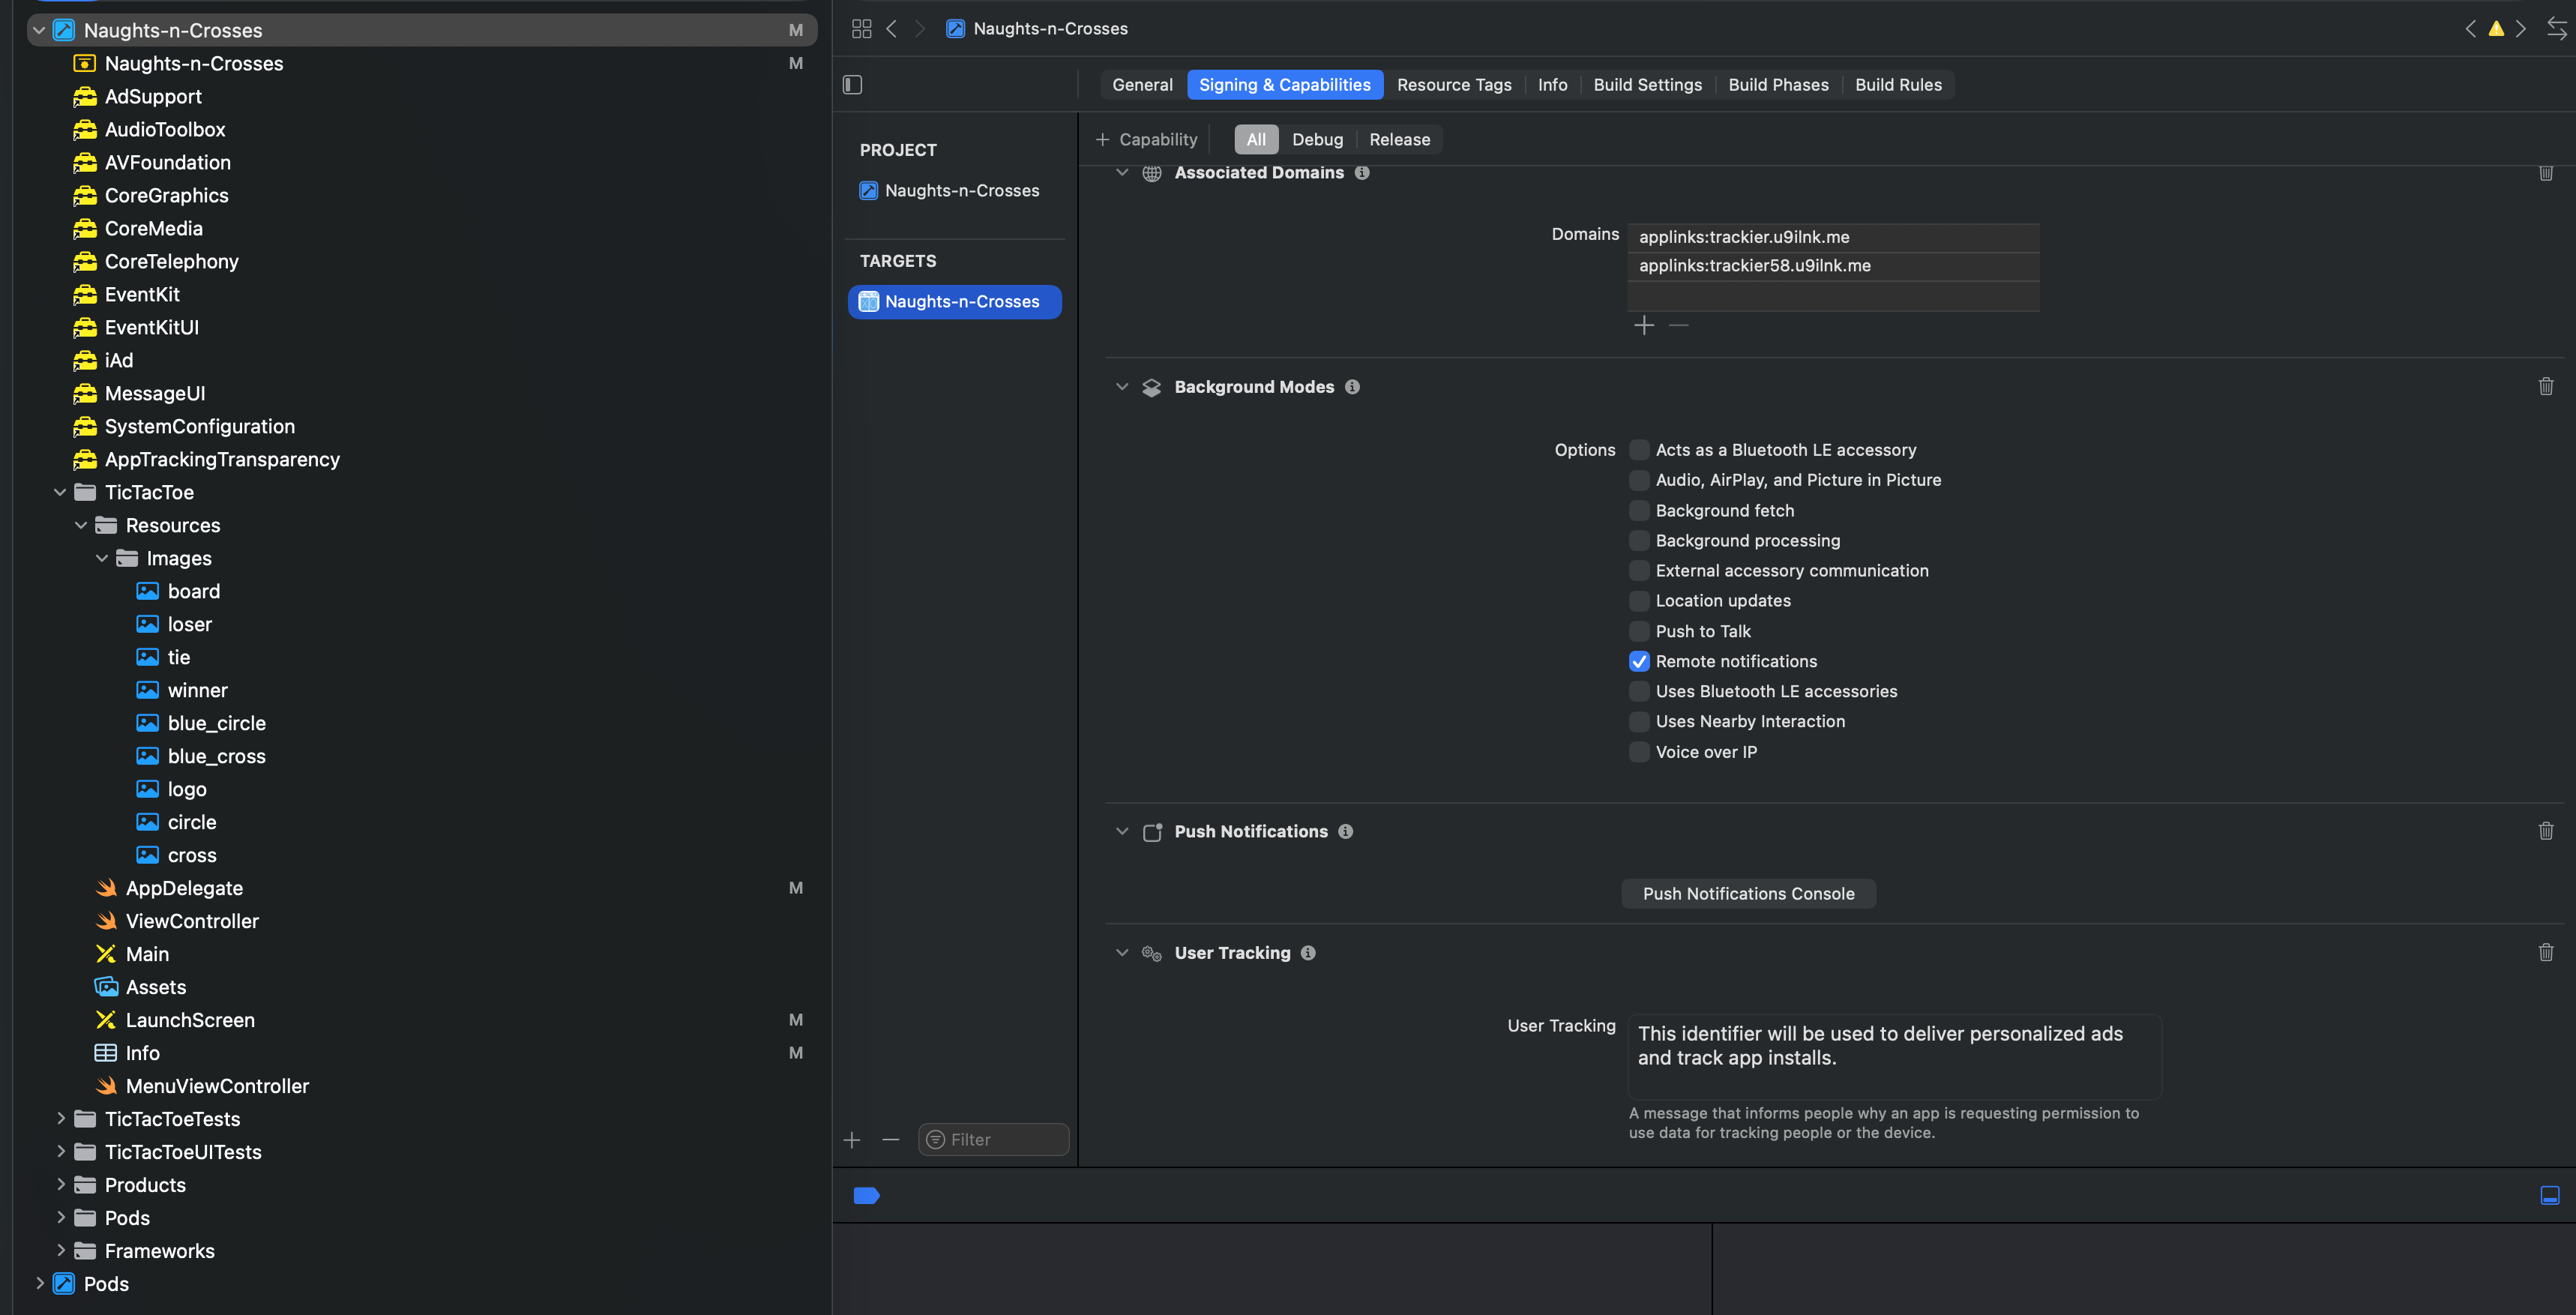Viewport: 2576px width, 1315px height.
Task: Switch to the Build Settings tab
Action: coord(1647,85)
